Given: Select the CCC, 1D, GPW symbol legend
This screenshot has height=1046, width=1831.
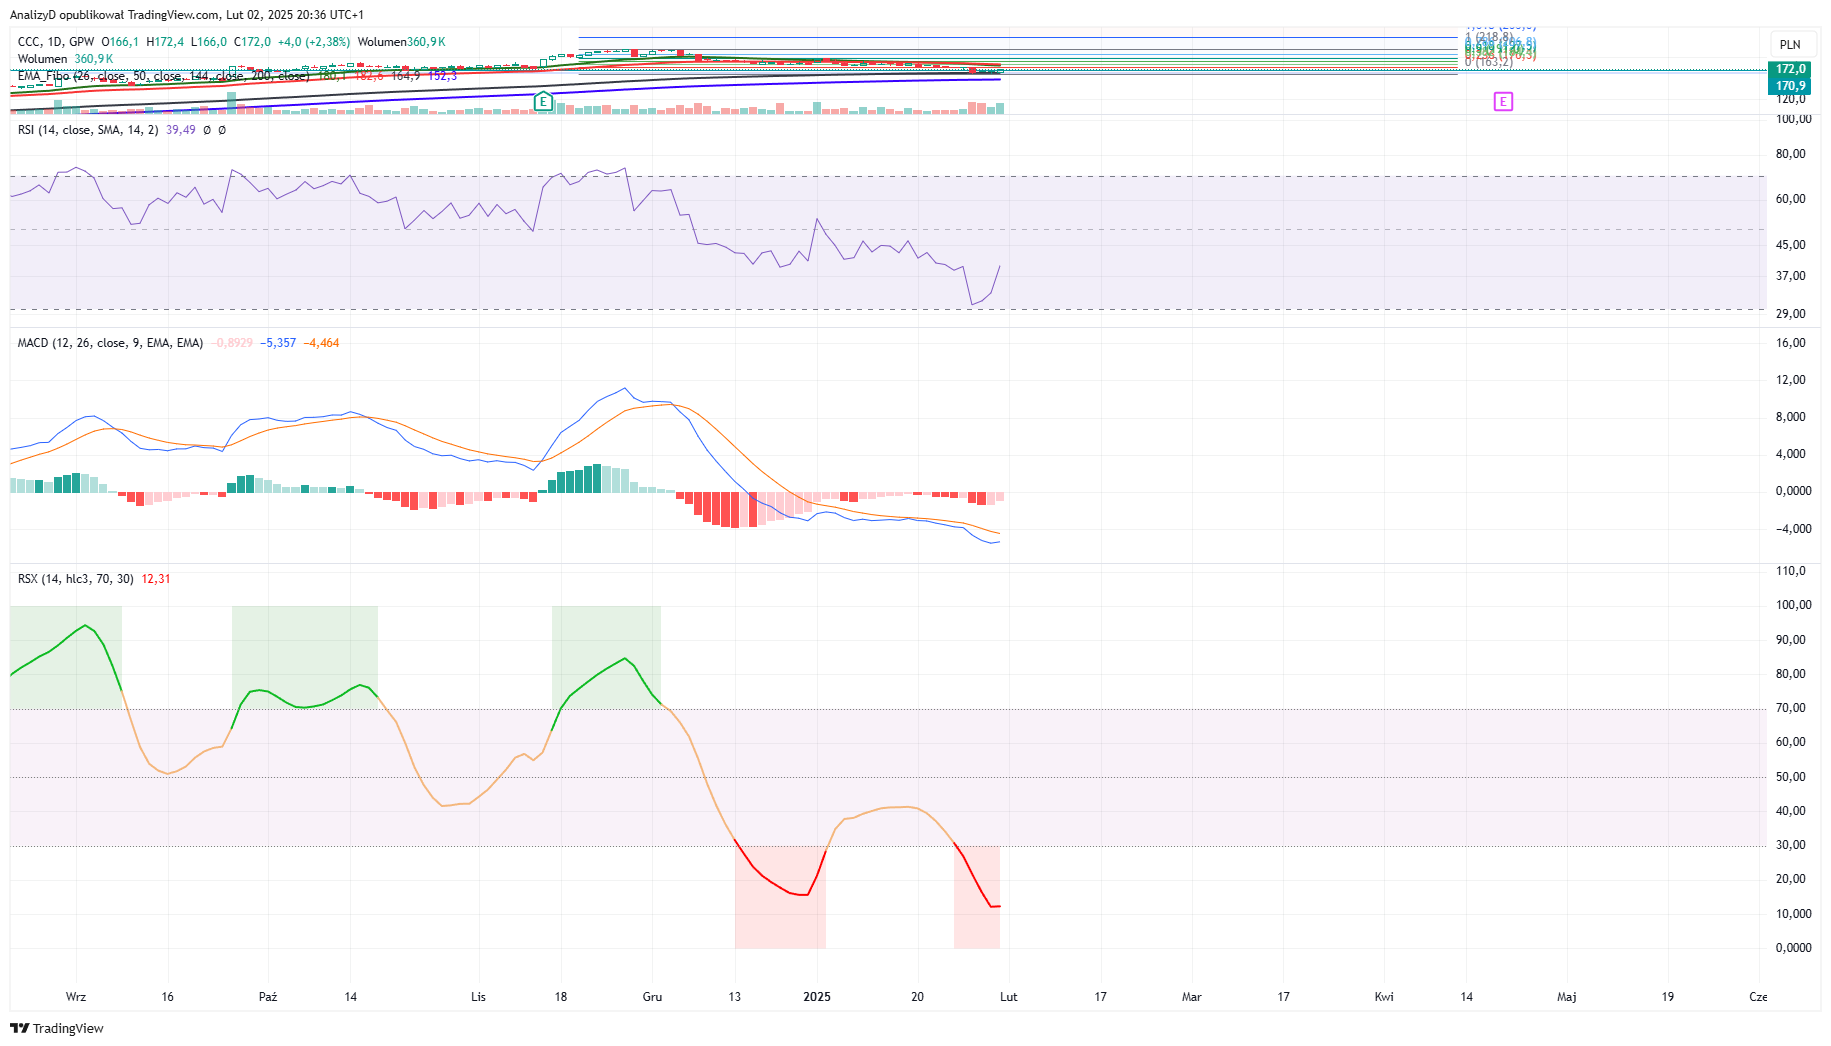Looking at the screenshot, I should click(x=56, y=42).
